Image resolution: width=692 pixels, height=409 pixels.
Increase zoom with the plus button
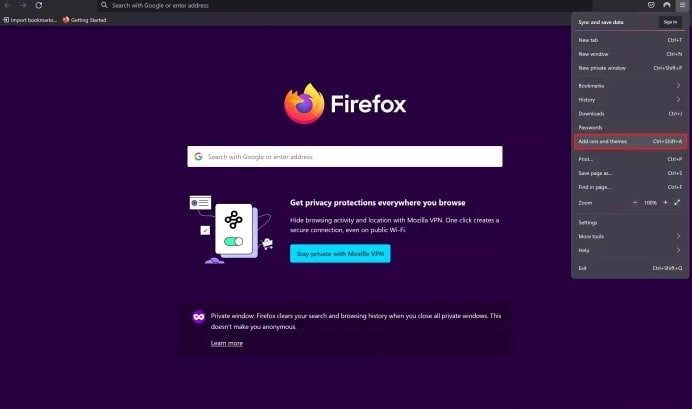[x=665, y=203]
